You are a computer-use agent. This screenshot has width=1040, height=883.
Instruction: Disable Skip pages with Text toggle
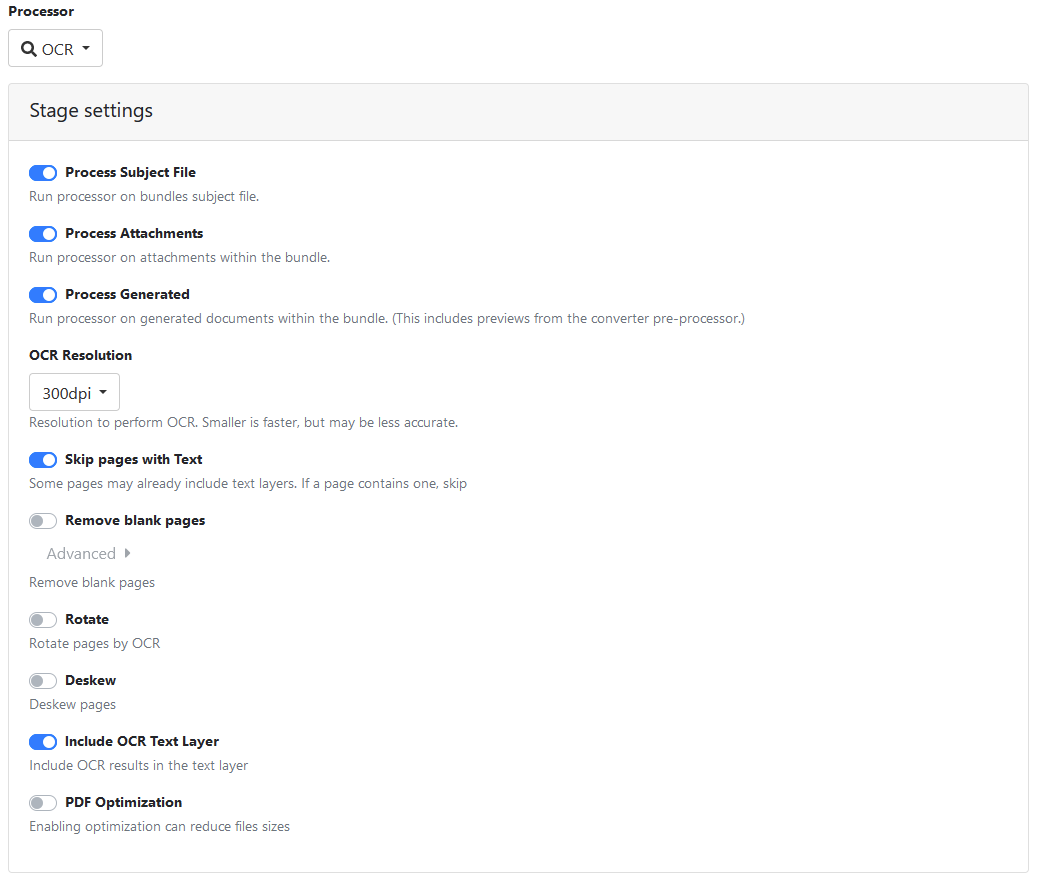click(43, 460)
